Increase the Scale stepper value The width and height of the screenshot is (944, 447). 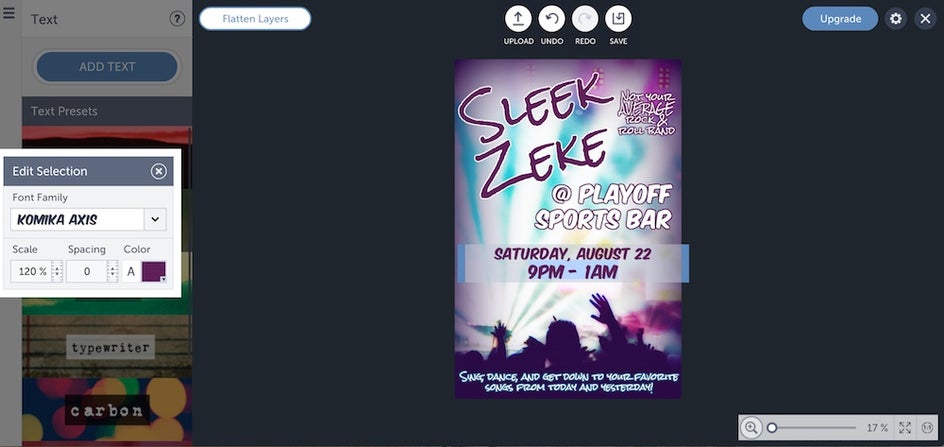point(57,267)
